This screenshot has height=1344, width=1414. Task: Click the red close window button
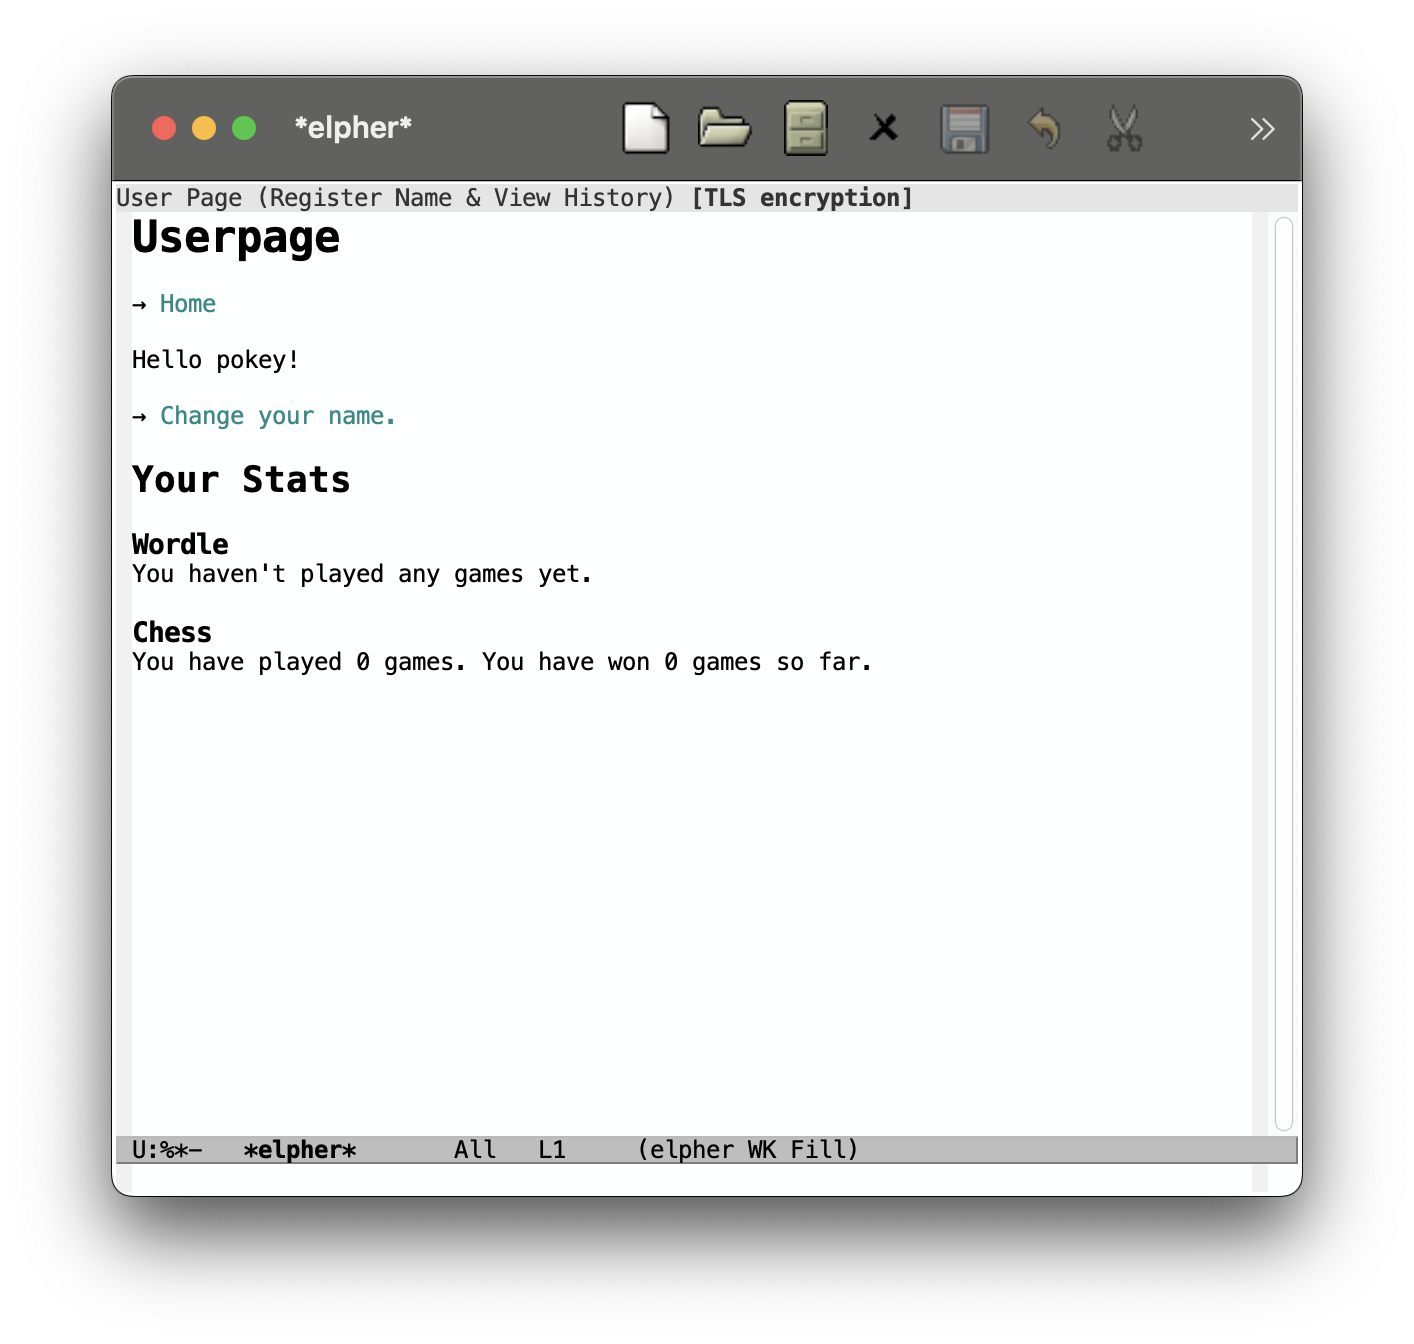[x=164, y=128]
